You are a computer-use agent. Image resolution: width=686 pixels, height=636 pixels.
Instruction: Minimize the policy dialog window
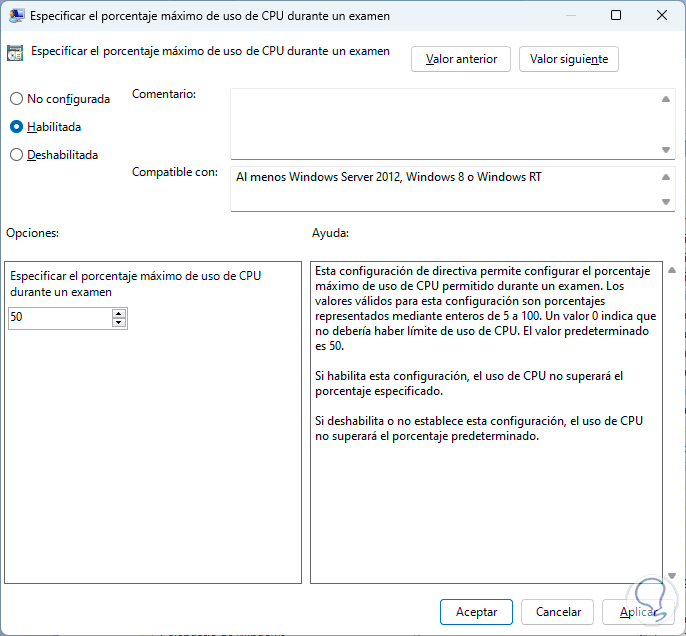pos(570,16)
